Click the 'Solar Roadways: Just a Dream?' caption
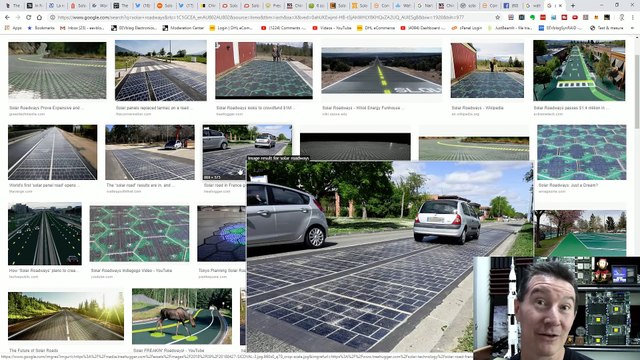Viewport: 640px width, 360px height. pos(568,185)
